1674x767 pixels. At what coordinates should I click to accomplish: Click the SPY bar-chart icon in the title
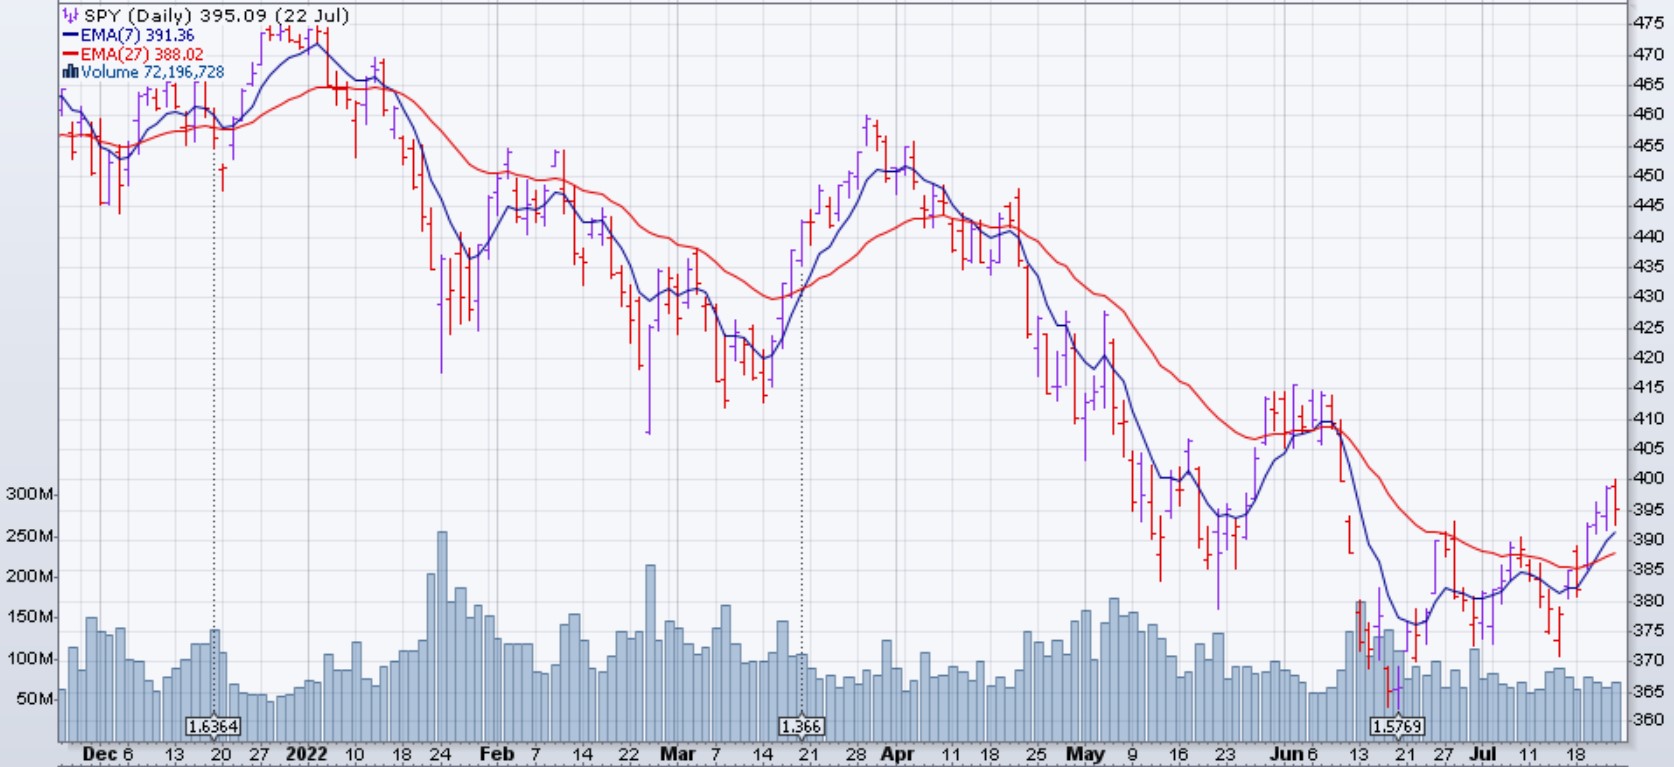point(70,16)
